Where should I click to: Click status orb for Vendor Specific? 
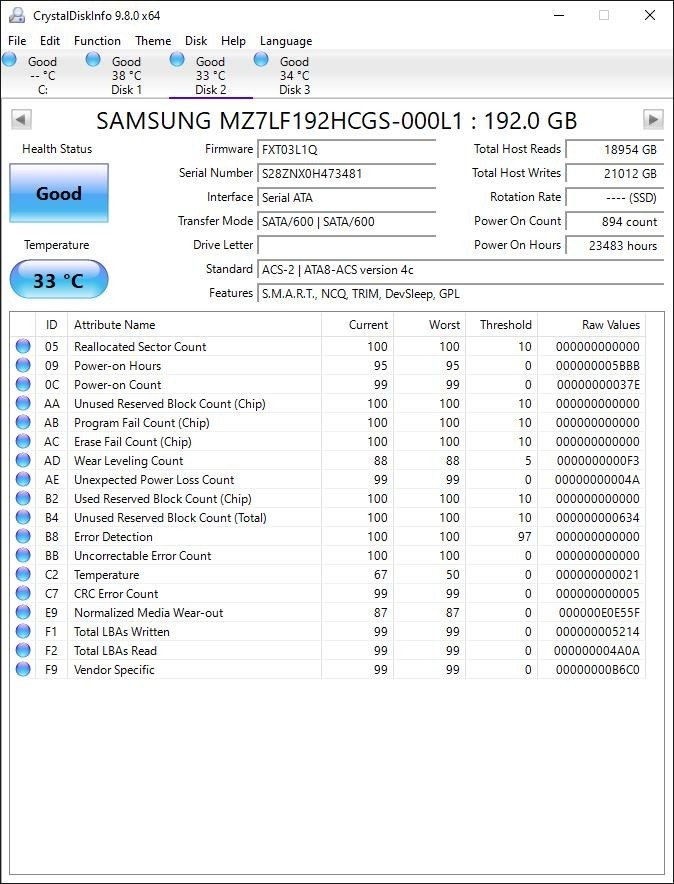coord(23,669)
